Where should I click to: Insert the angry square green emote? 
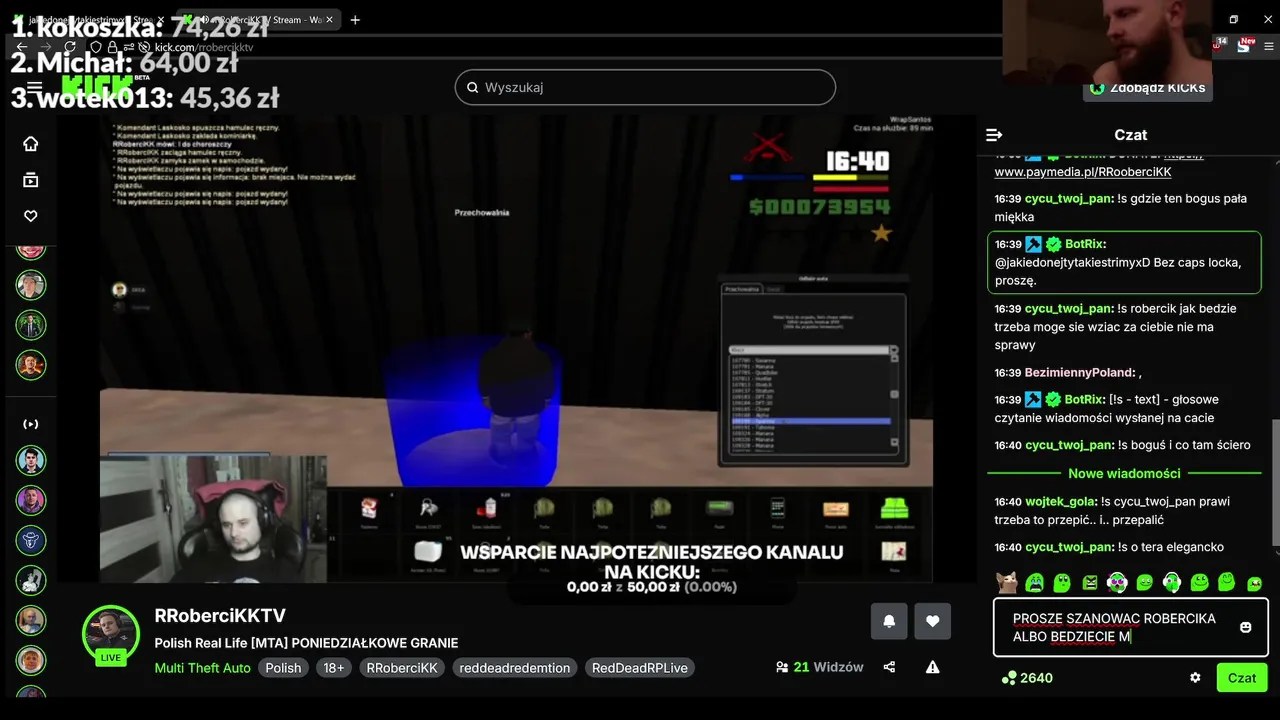(x=1090, y=582)
